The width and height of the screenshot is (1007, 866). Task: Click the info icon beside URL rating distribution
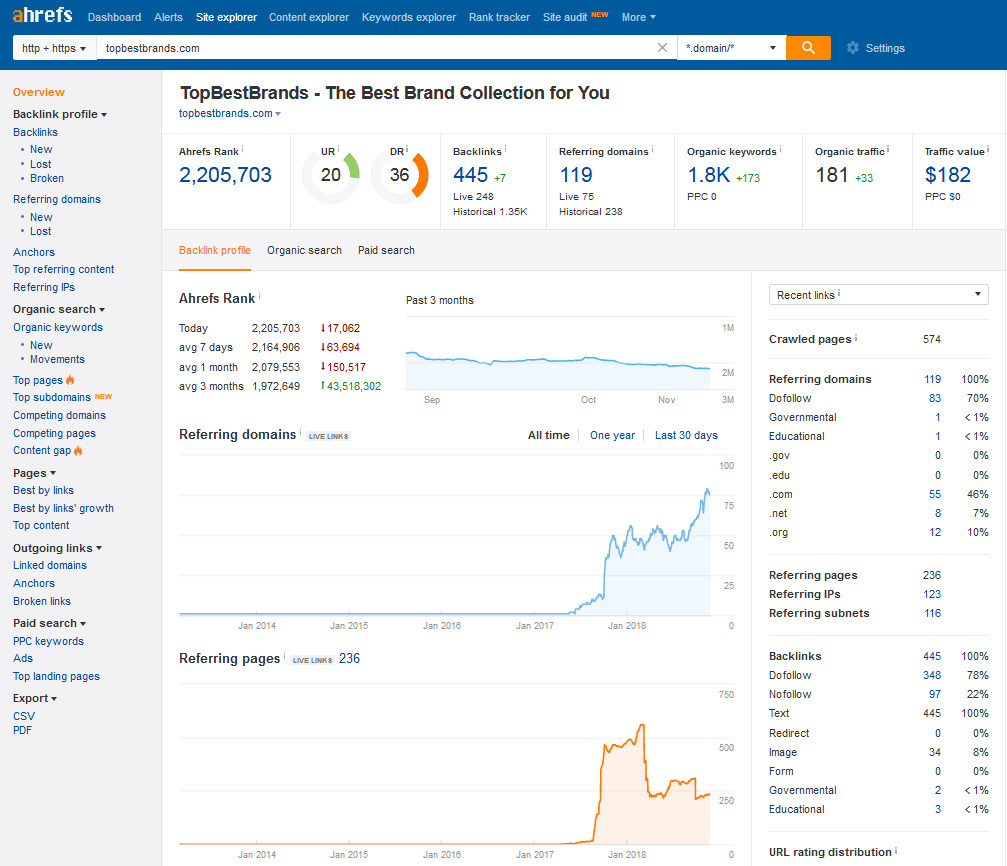click(x=896, y=851)
